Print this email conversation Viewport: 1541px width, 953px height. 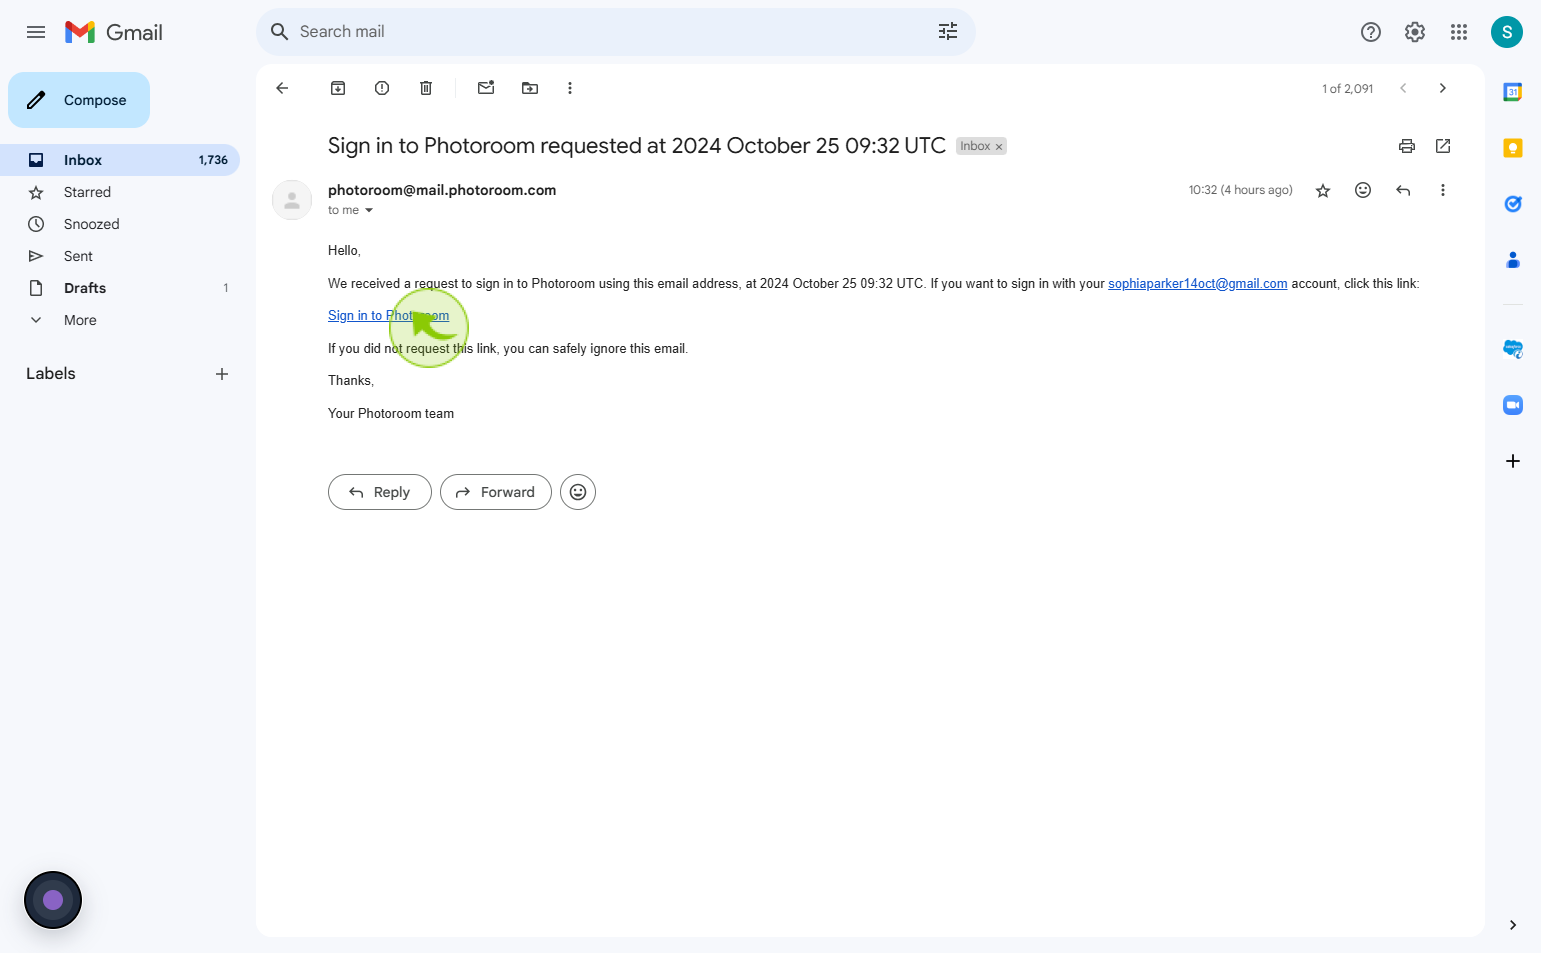1407,146
